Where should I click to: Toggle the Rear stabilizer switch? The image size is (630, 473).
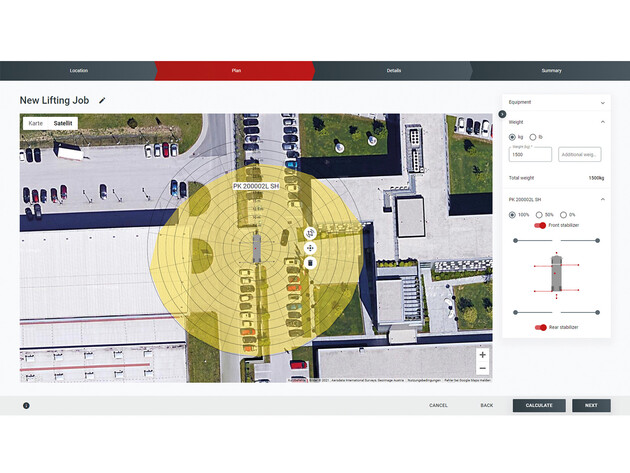pos(540,327)
